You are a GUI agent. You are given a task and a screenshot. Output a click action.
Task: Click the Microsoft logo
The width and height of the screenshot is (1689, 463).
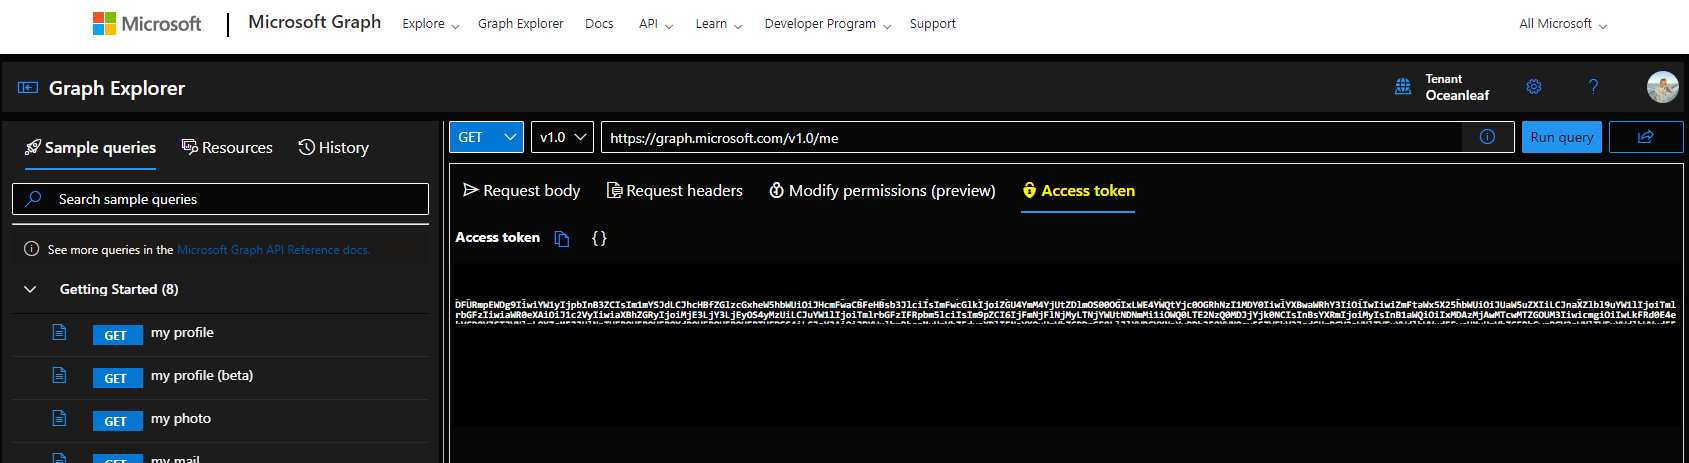(x=147, y=24)
